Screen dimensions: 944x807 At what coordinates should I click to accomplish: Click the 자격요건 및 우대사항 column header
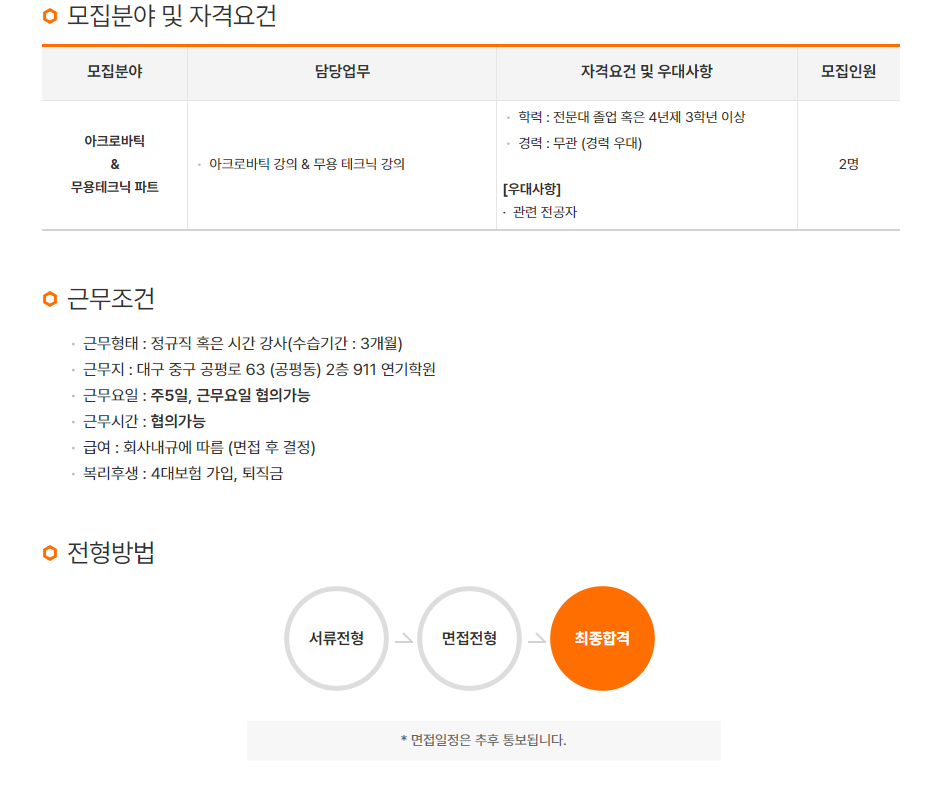(x=646, y=72)
